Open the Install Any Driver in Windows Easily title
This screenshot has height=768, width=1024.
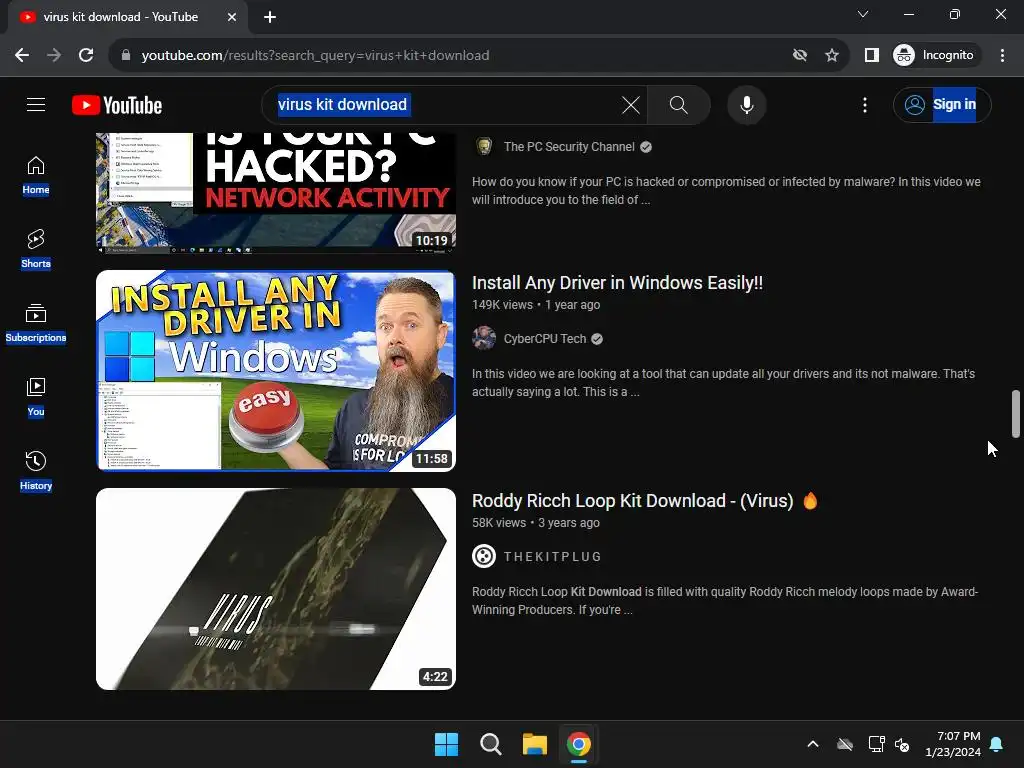tap(617, 283)
